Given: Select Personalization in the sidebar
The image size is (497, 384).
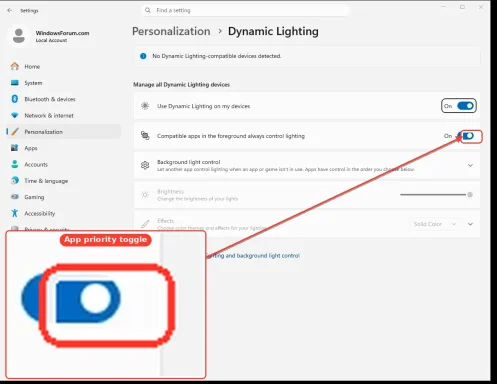Looking at the screenshot, I should click(63, 132).
